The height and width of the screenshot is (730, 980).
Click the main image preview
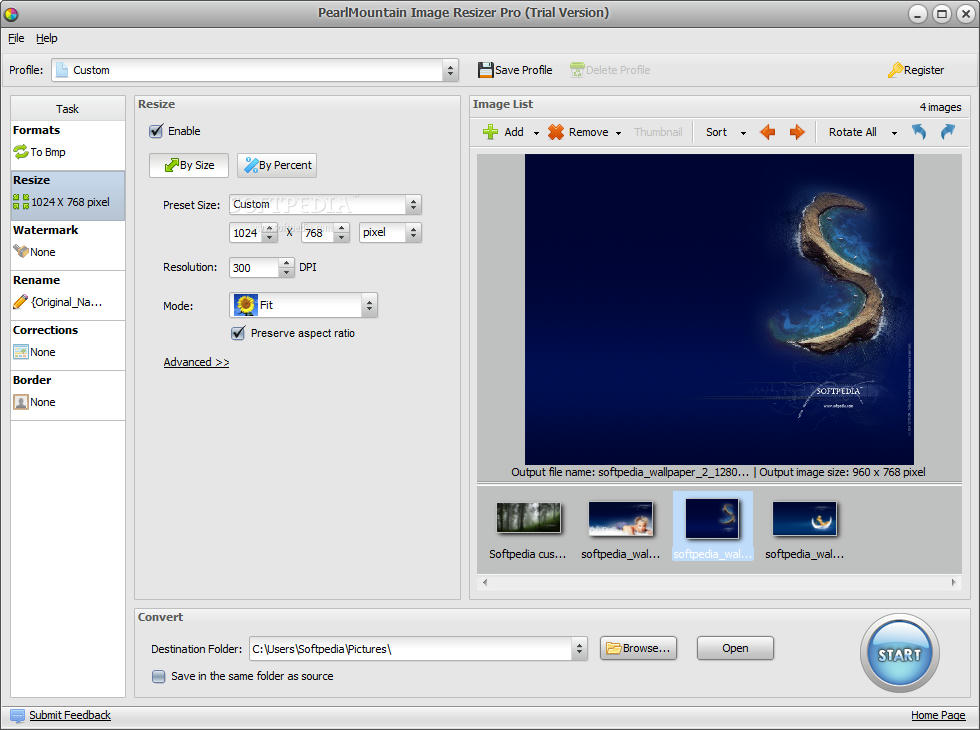pyautogui.click(x=719, y=309)
